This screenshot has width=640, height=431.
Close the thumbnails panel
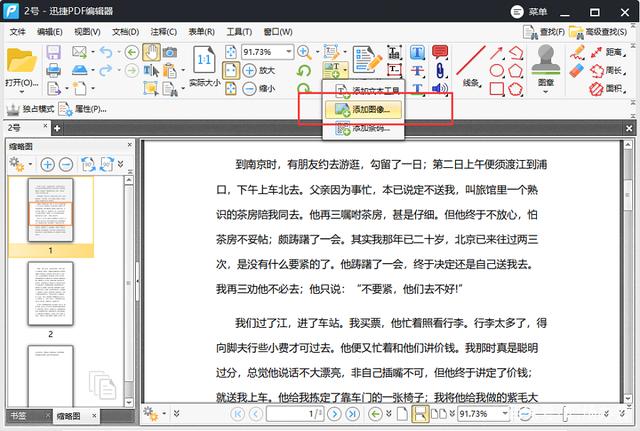[130, 144]
